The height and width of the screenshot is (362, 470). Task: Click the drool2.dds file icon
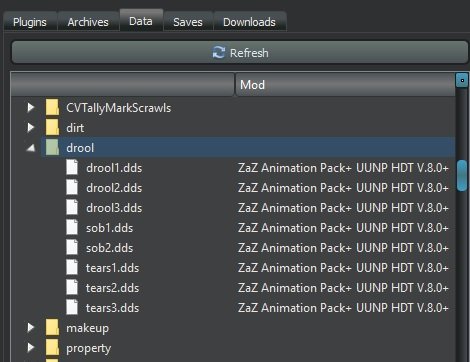pyautogui.click(x=72, y=187)
